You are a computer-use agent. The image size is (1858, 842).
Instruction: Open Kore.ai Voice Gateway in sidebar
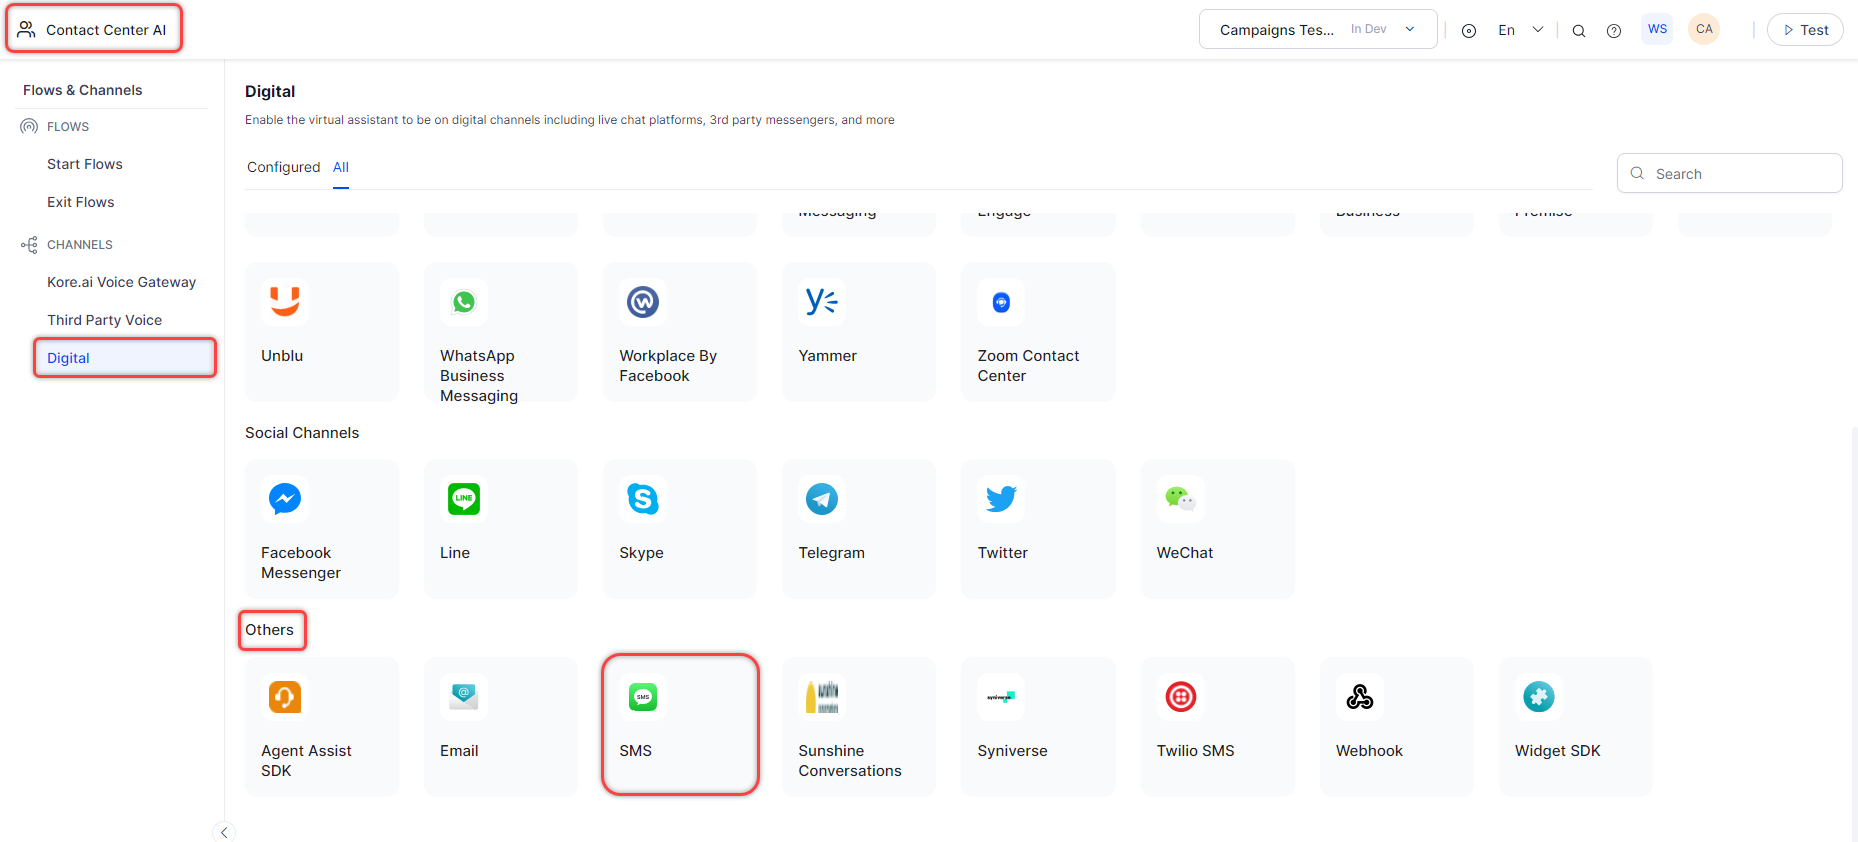(121, 282)
